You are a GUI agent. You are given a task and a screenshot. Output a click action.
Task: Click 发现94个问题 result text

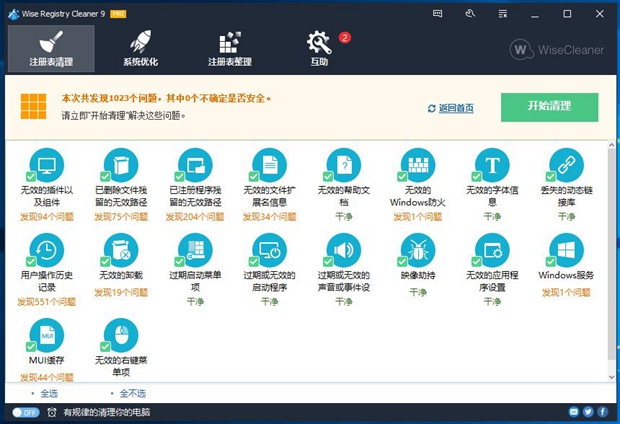coord(47,217)
